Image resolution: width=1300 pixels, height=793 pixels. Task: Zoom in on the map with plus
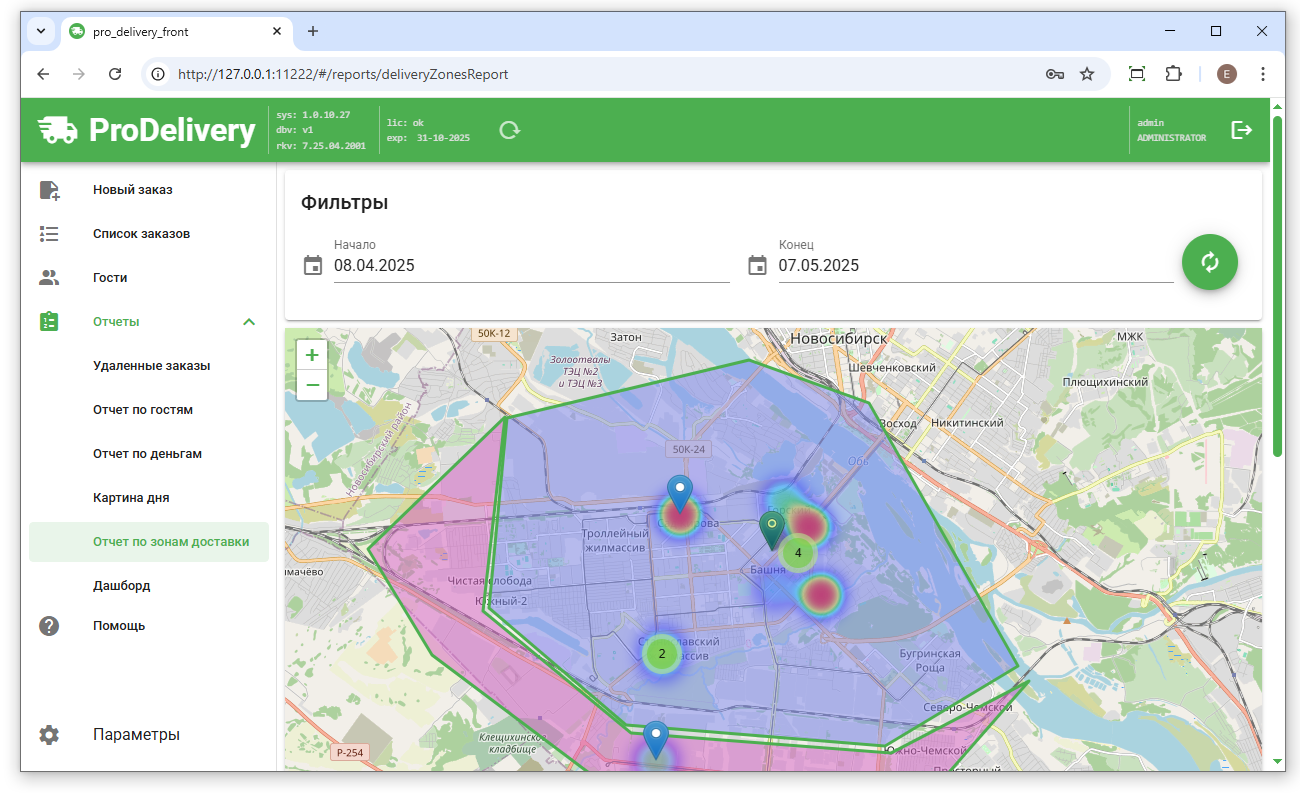pos(312,355)
